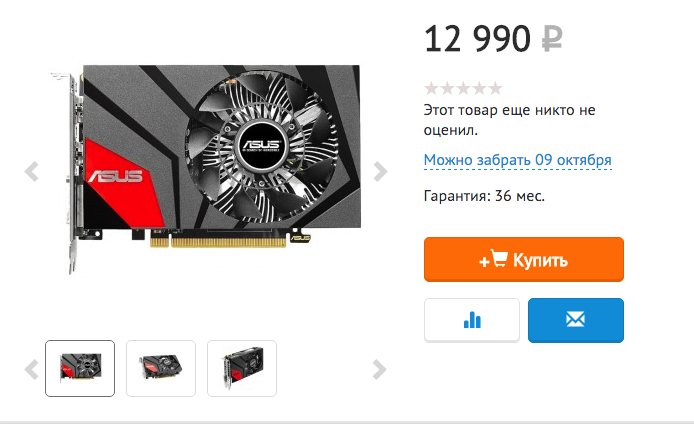Rate the product one star
This screenshot has height=424, width=694.
click(x=432, y=89)
